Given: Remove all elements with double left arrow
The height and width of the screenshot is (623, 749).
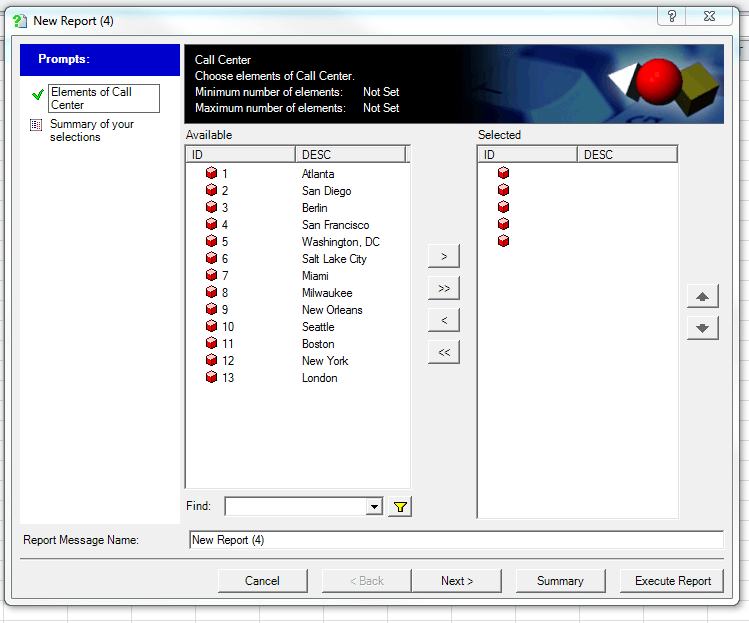Looking at the screenshot, I should coord(443,352).
